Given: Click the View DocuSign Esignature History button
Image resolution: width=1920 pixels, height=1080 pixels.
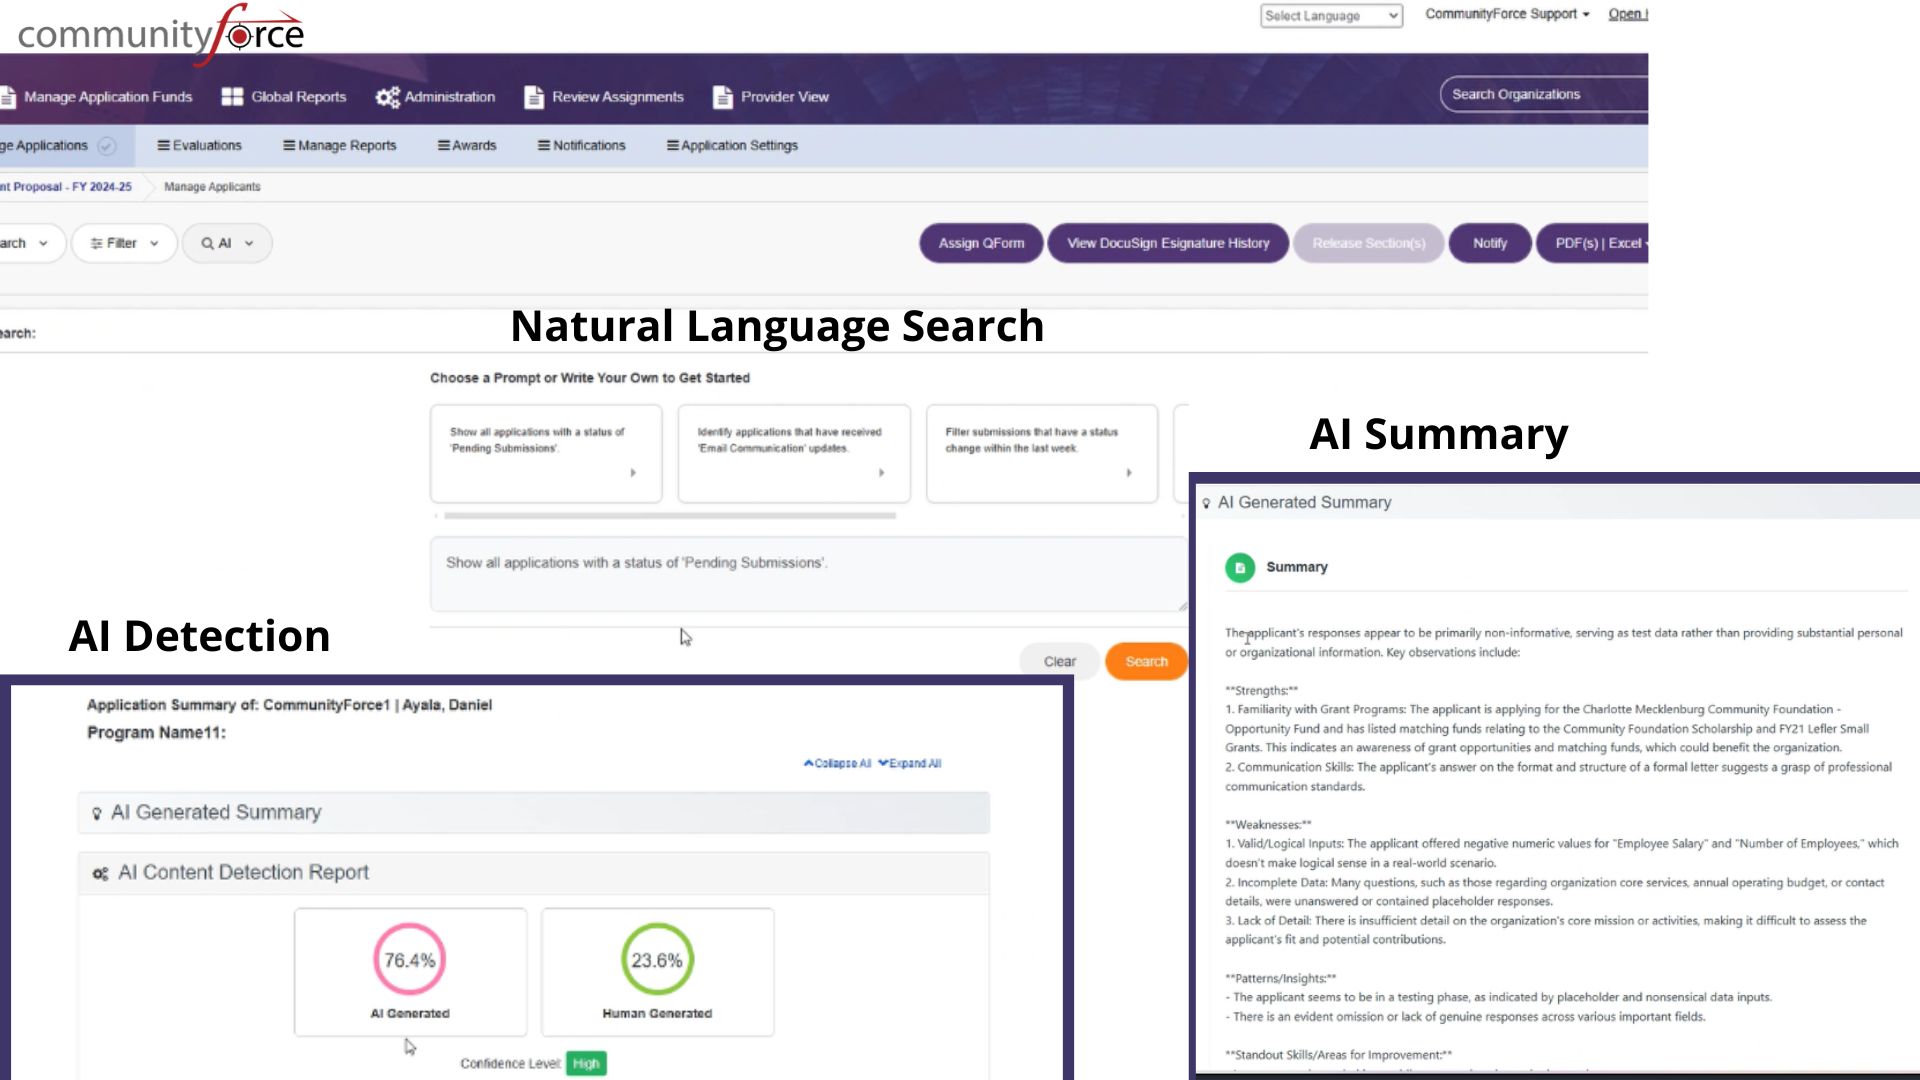Looking at the screenshot, I should click(1167, 243).
